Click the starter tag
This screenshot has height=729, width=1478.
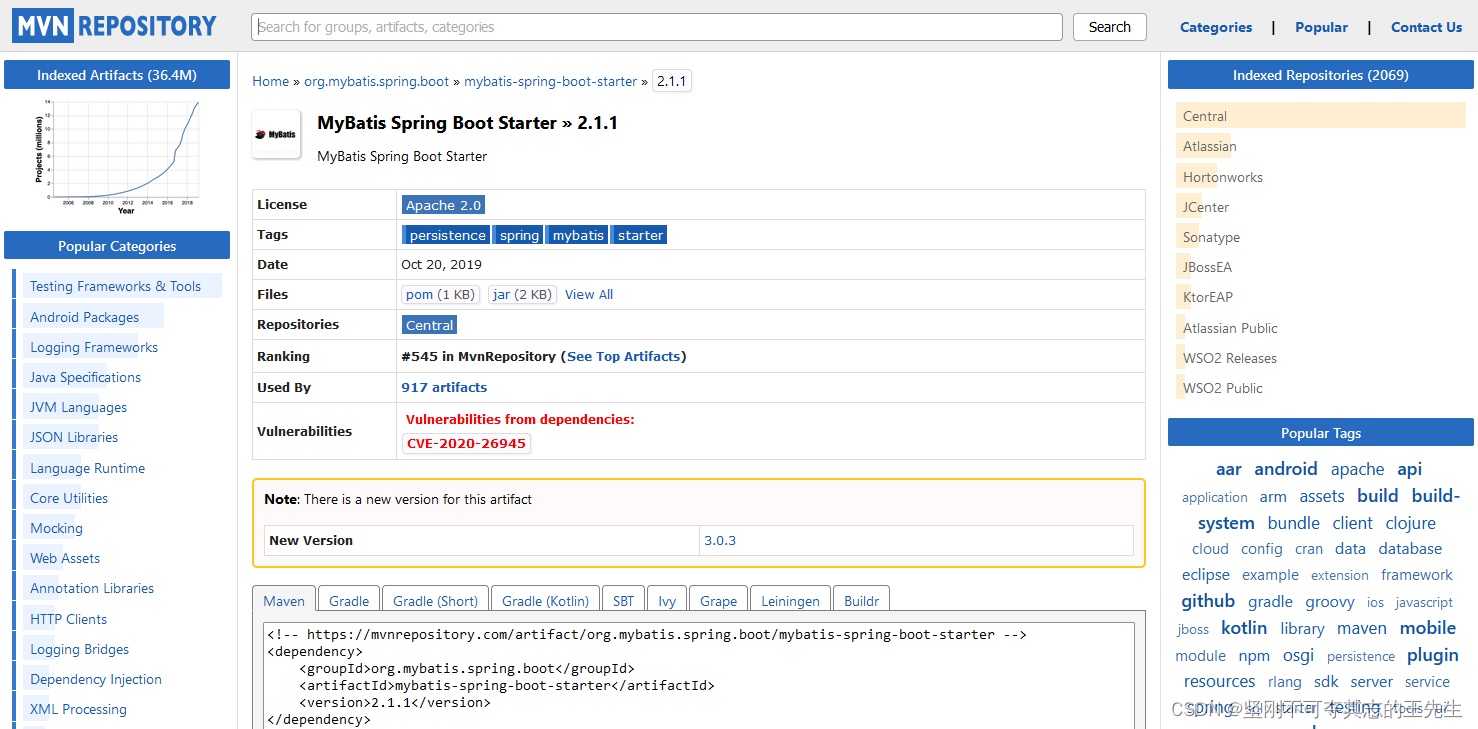640,235
